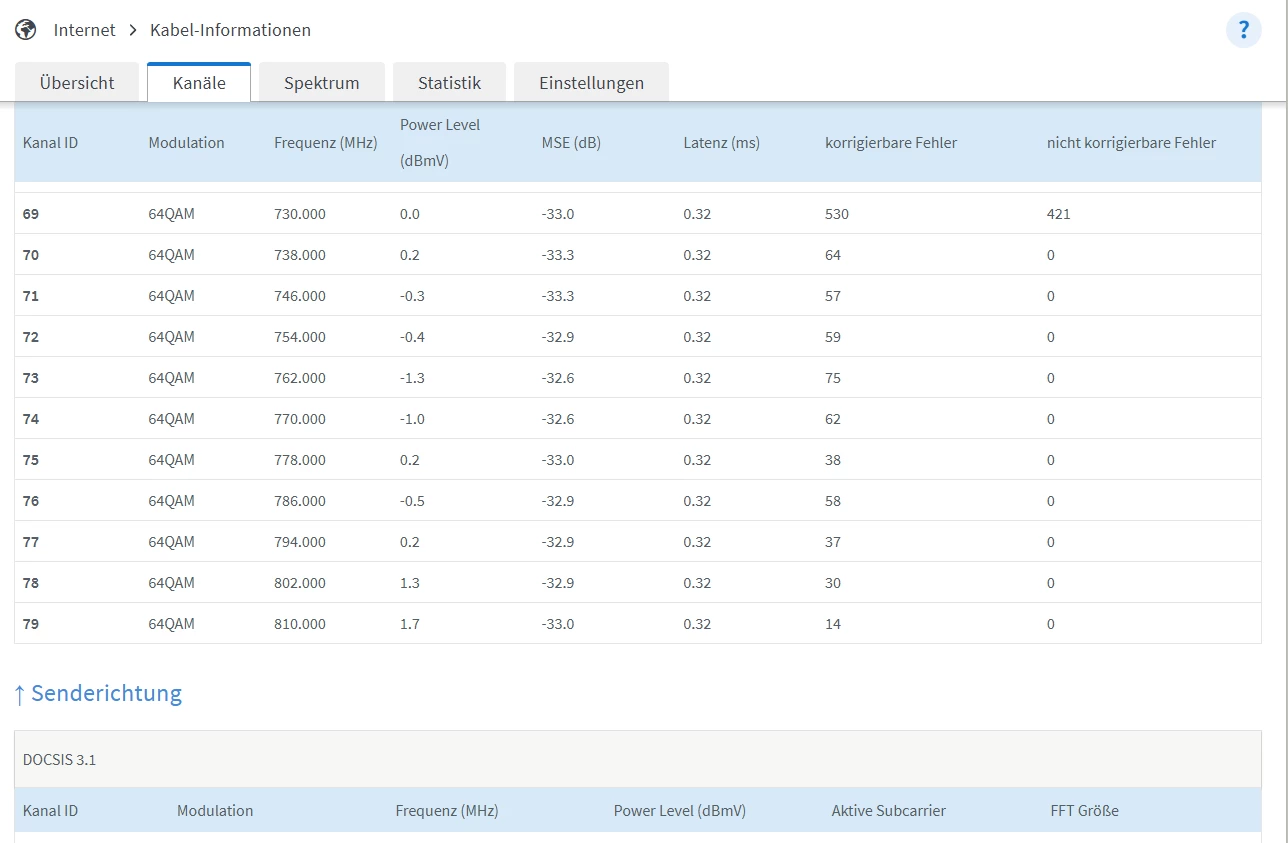Click the Frequenz (MHz) header in the downstream table

point(325,143)
